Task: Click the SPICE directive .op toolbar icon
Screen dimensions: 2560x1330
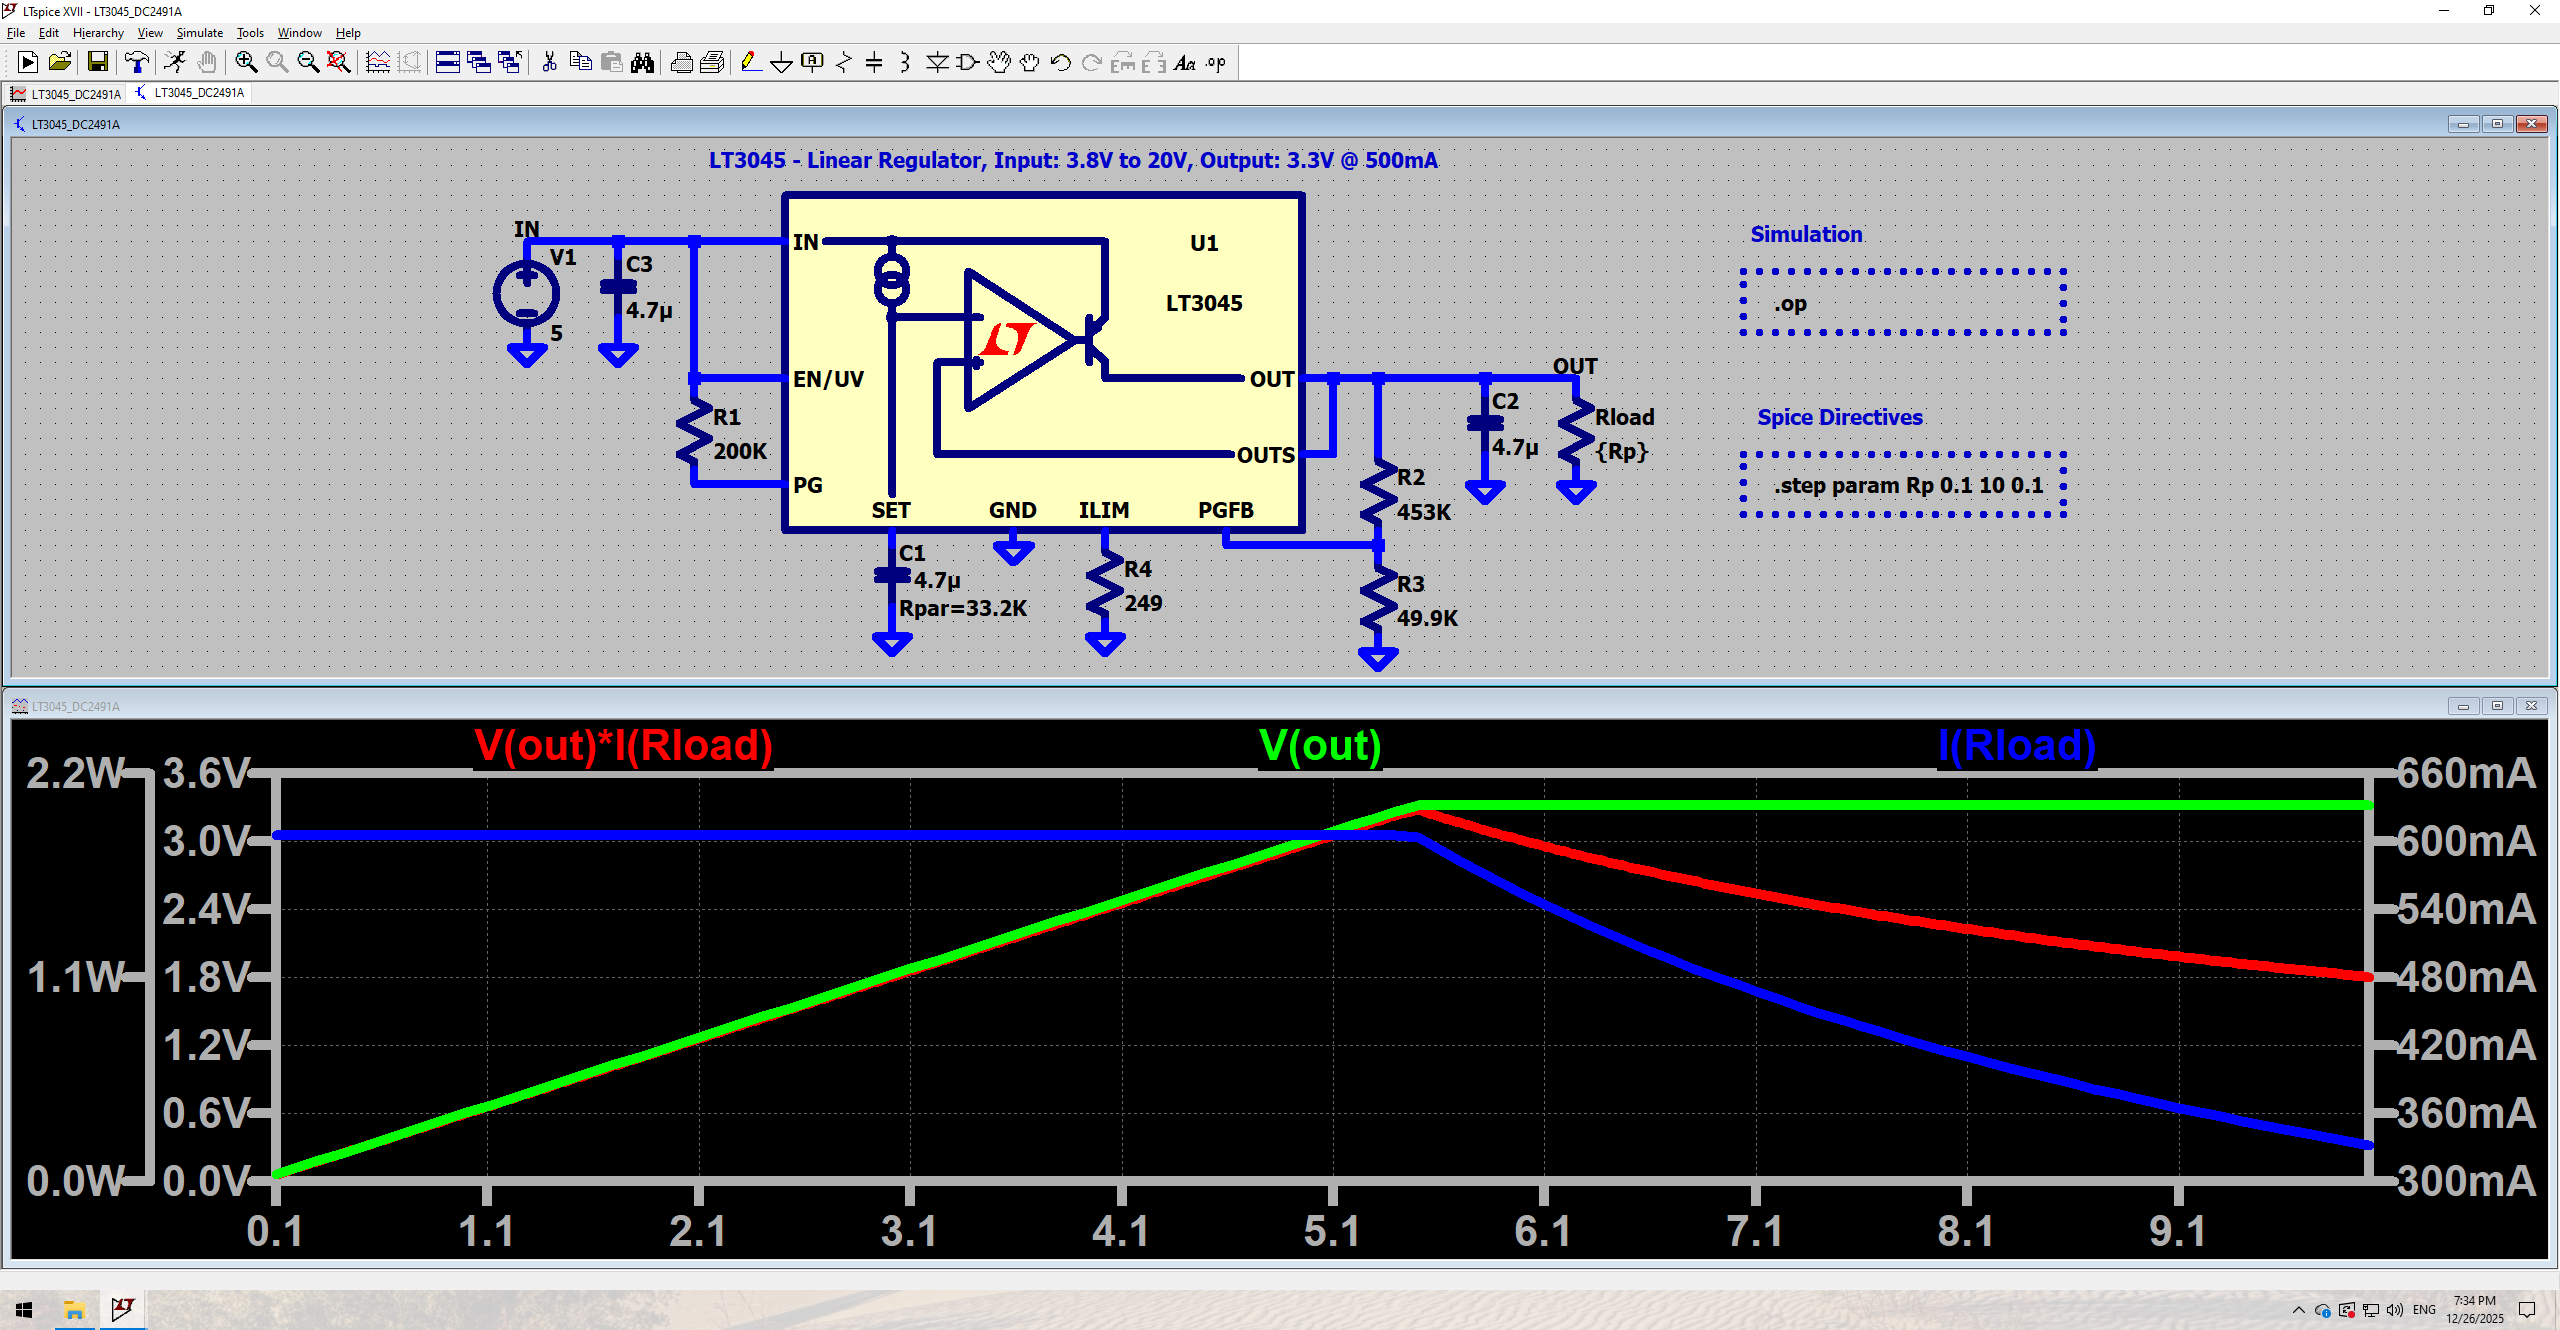Action: (x=1215, y=62)
